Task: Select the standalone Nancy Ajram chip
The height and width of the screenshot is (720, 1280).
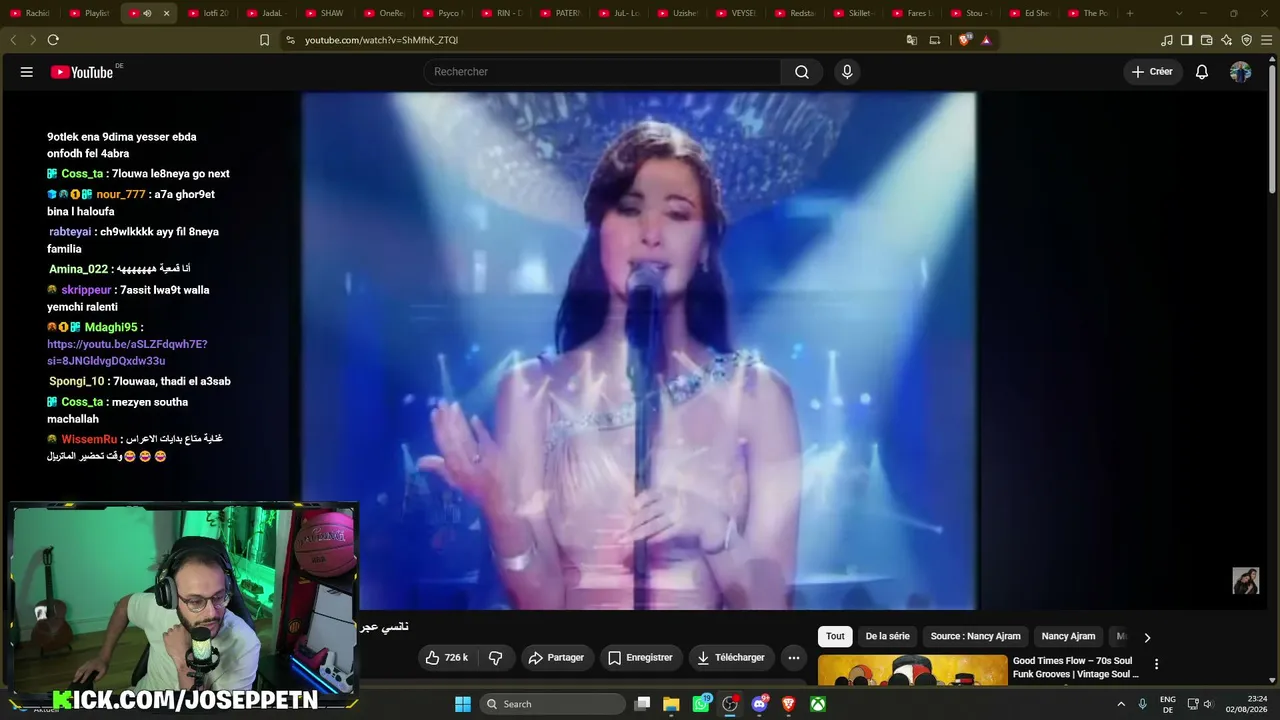Action: click(x=1068, y=636)
